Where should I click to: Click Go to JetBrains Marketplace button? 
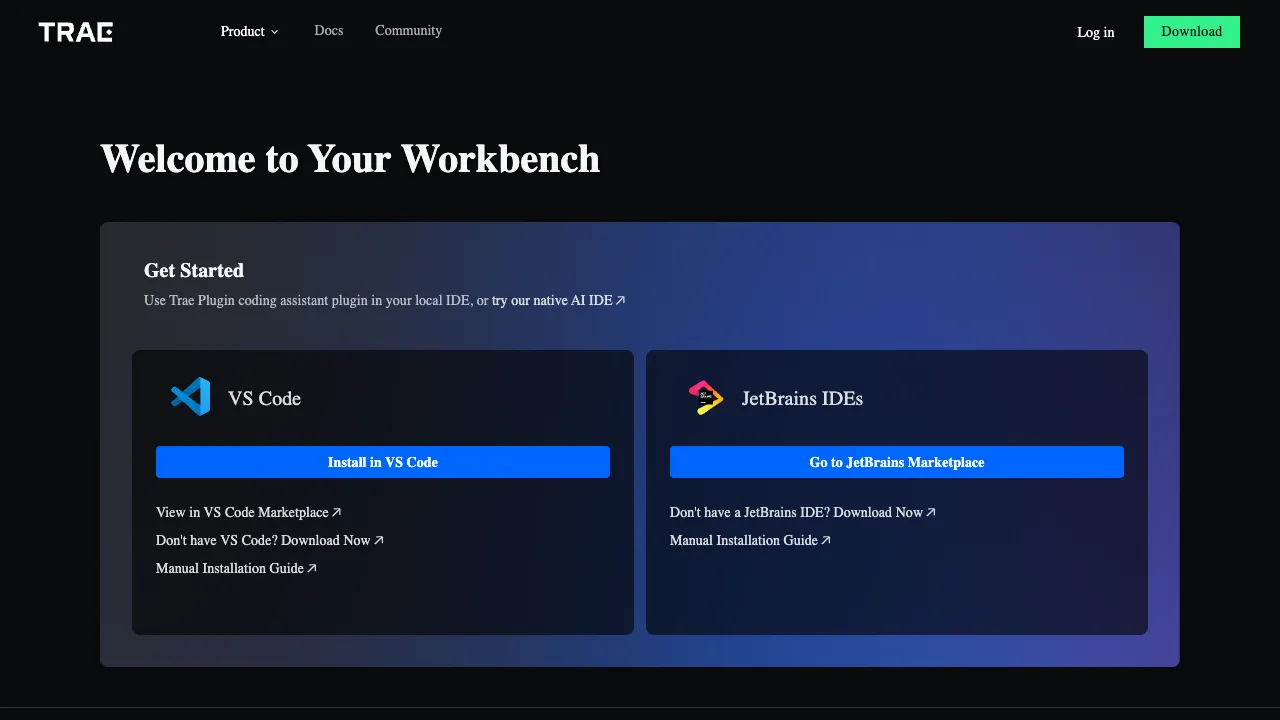pyautogui.click(x=897, y=462)
